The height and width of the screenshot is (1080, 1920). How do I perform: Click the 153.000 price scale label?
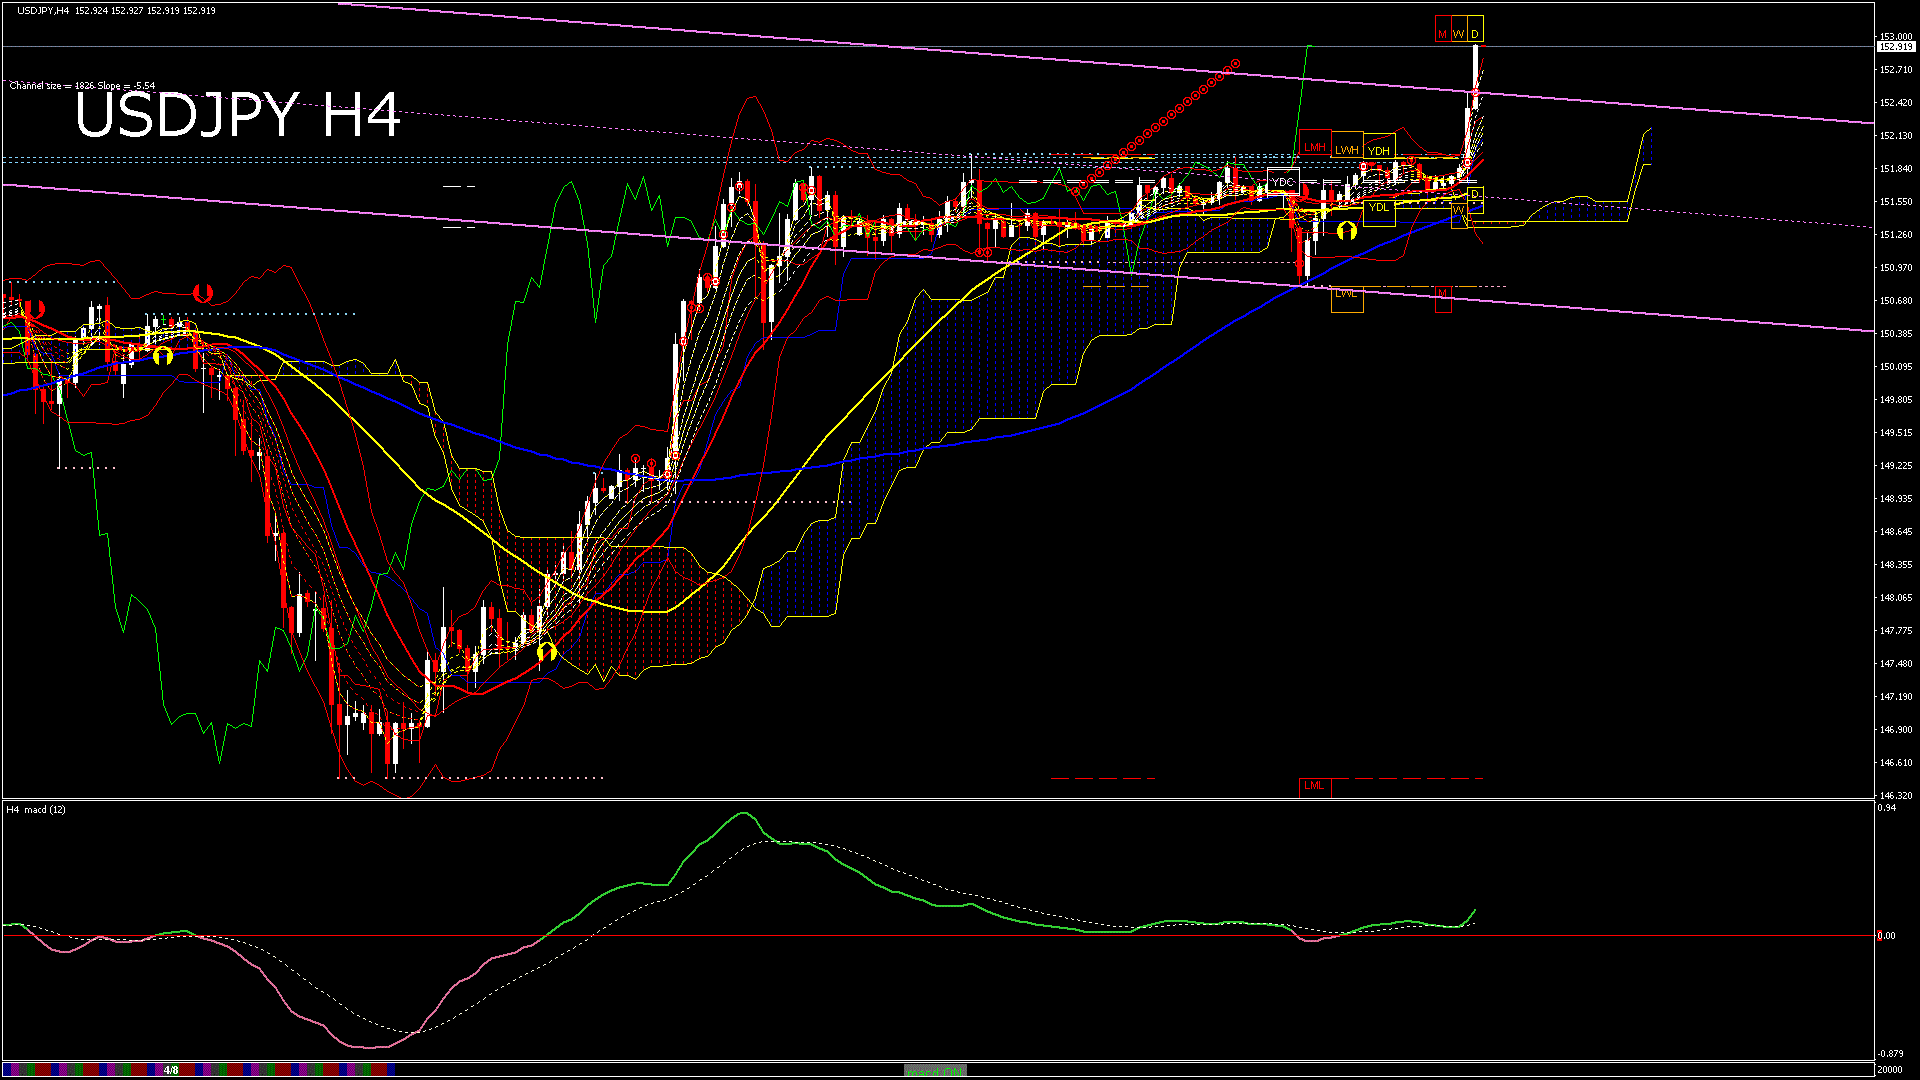(1895, 37)
